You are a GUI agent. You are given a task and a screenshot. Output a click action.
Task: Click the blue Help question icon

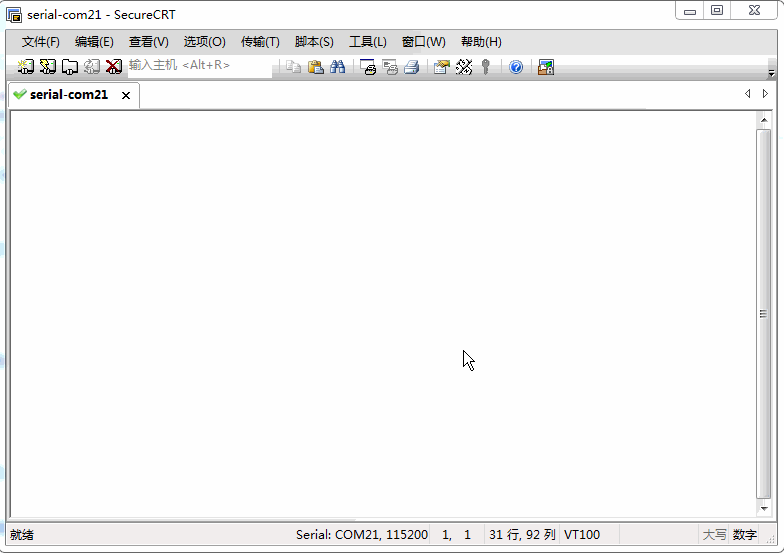point(516,66)
